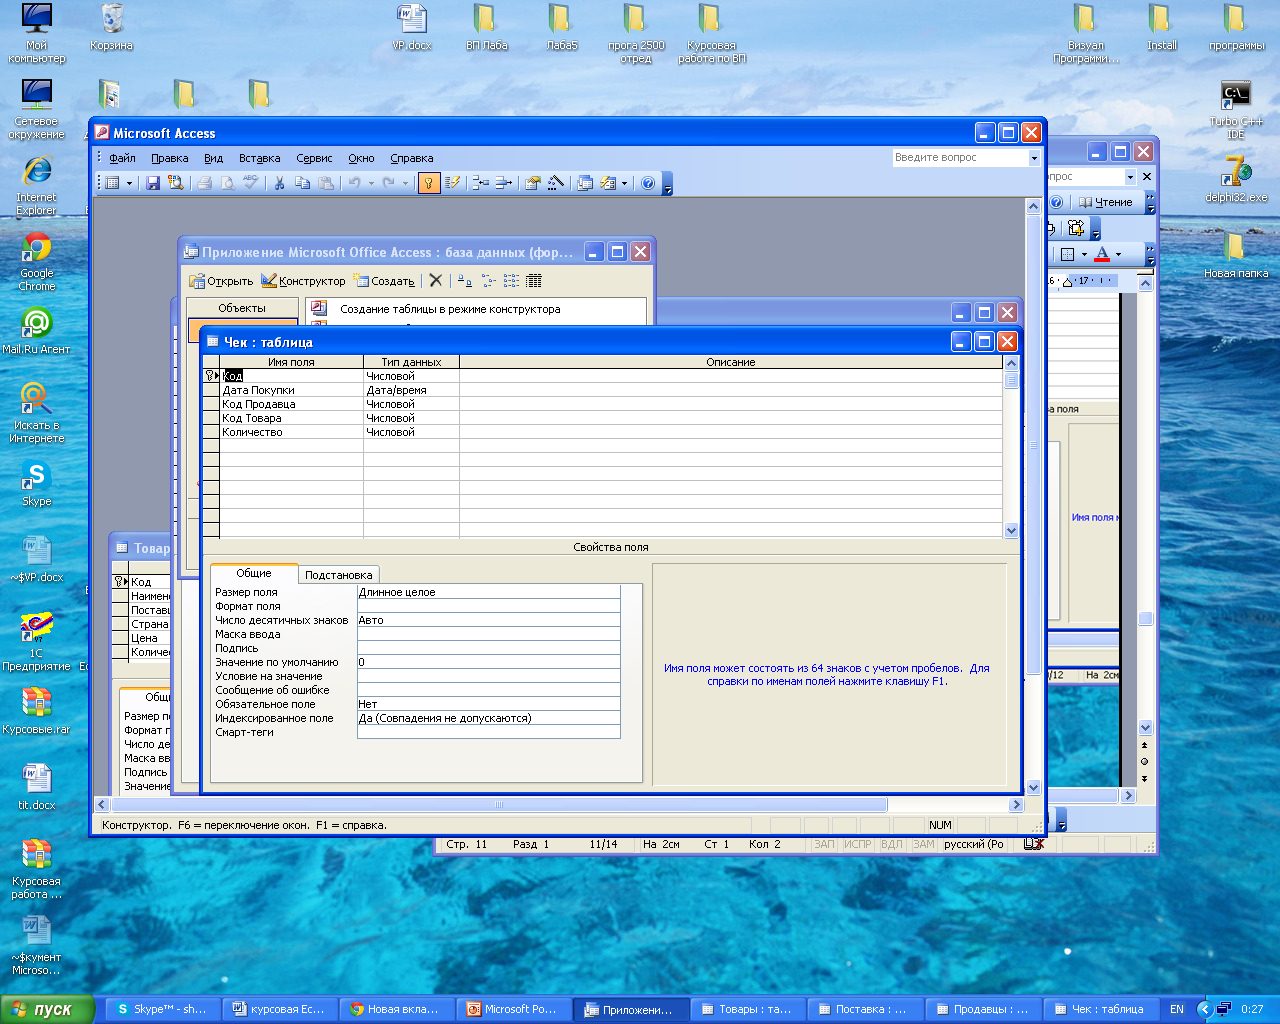The image size is (1280, 1024).
Task: Click the 'Код Продавца' field name cell
Action: 291,404
